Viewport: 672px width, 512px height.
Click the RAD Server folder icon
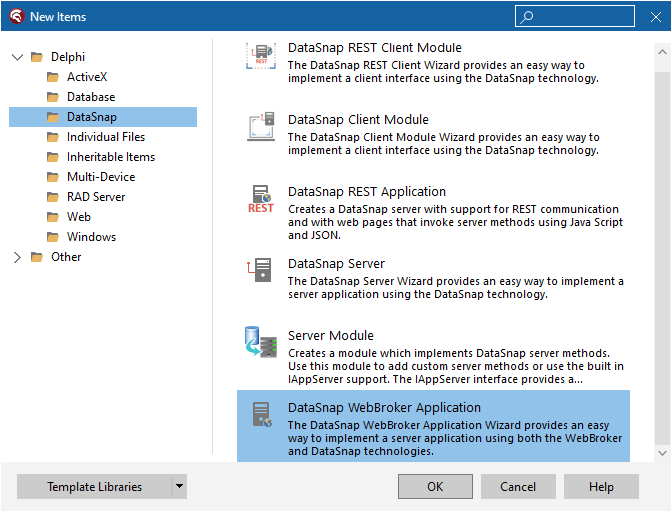pyautogui.click(x=53, y=197)
